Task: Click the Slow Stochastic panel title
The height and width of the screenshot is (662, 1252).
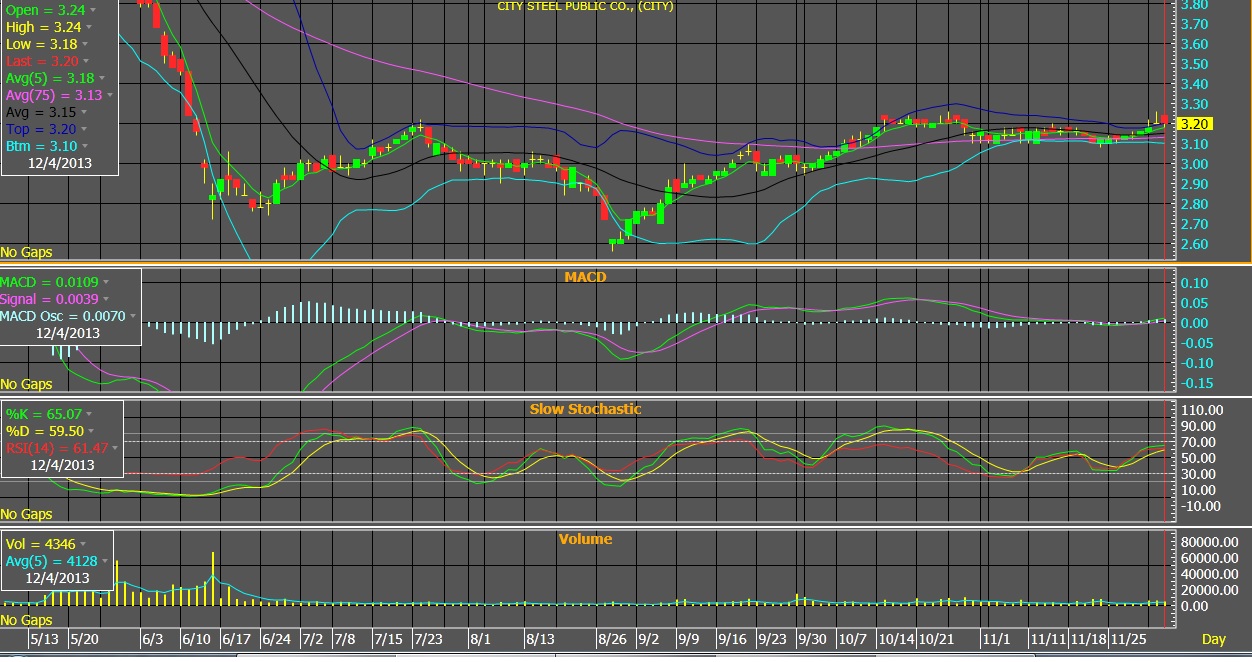Action: [585, 409]
